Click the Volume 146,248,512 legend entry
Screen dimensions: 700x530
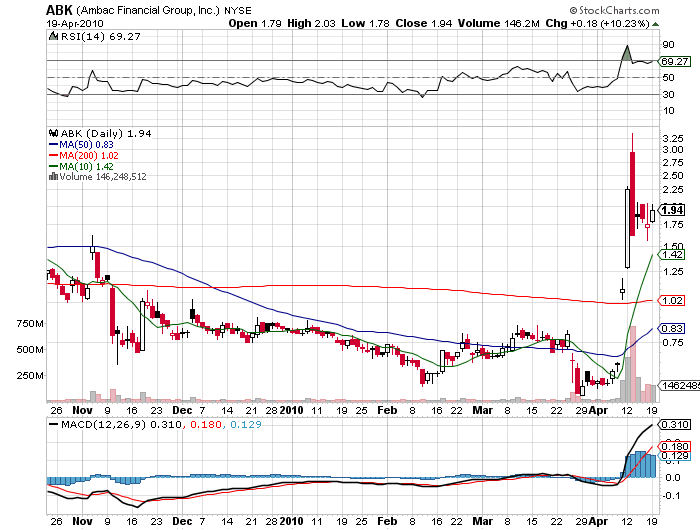(x=103, y=177)
